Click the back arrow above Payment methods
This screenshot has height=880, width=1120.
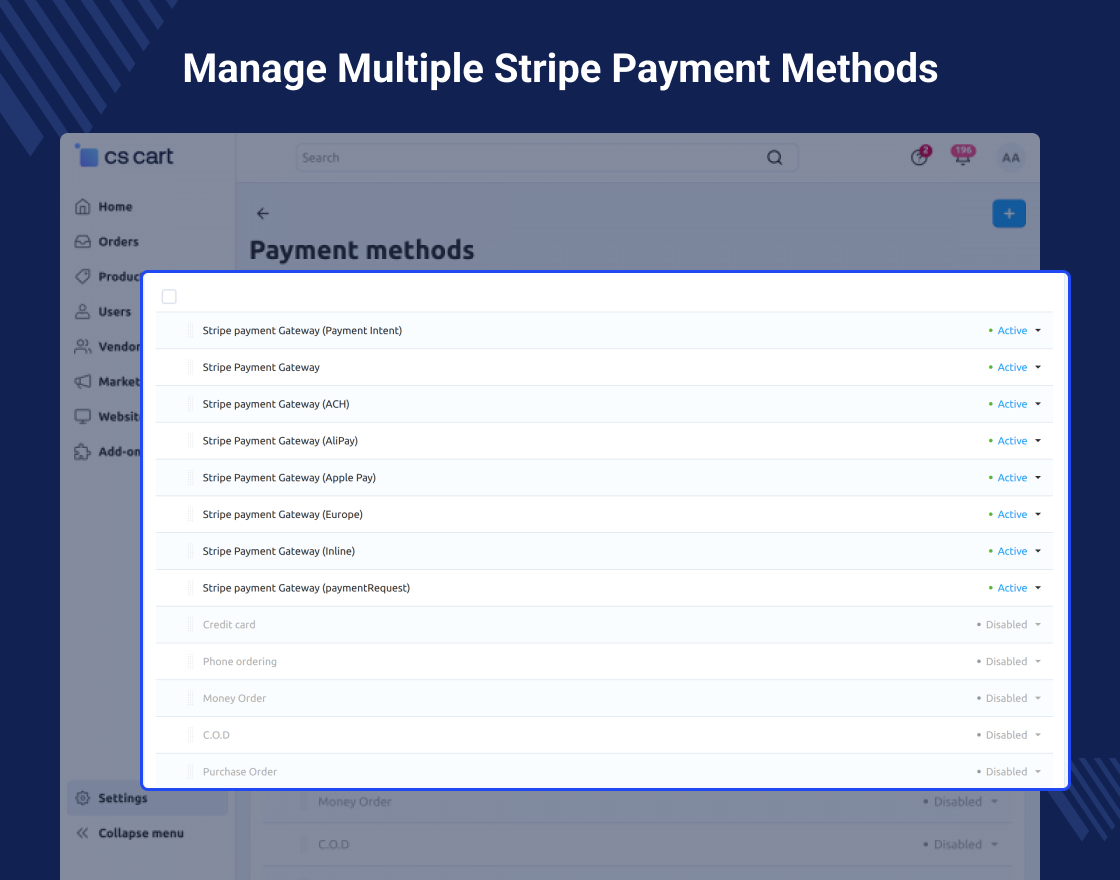(x=263, y=213)
